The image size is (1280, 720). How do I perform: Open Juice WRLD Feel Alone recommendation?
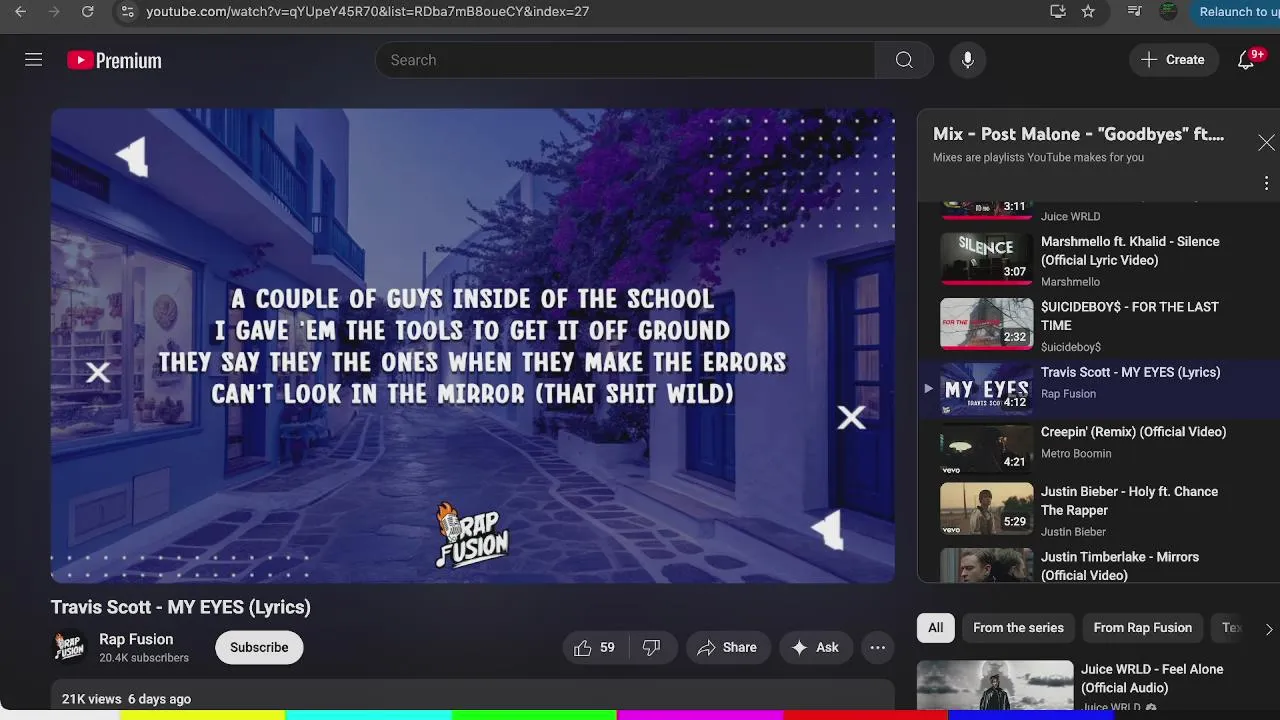1152,679
